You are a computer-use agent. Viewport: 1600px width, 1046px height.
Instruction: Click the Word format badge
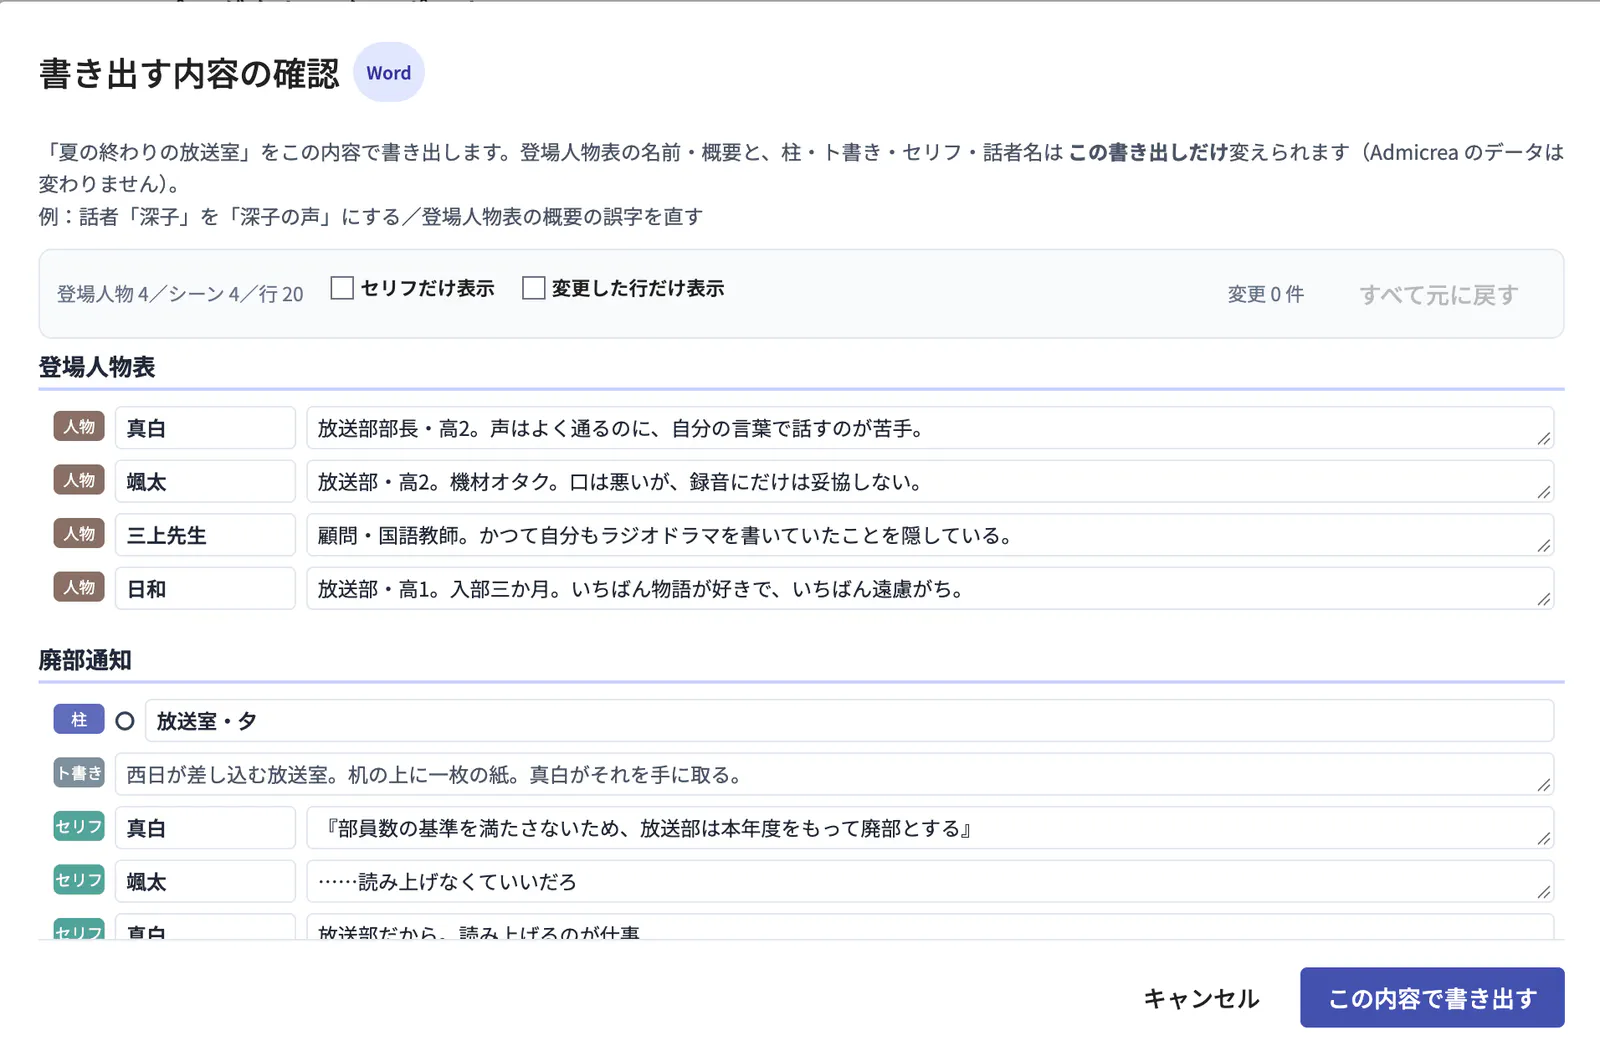coord(389,73)
